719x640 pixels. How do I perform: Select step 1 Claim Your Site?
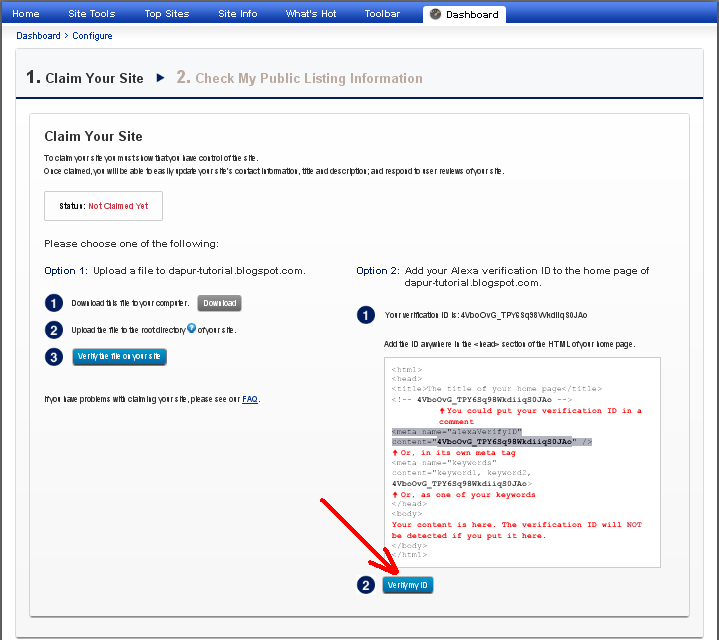[x=85, y=77]
